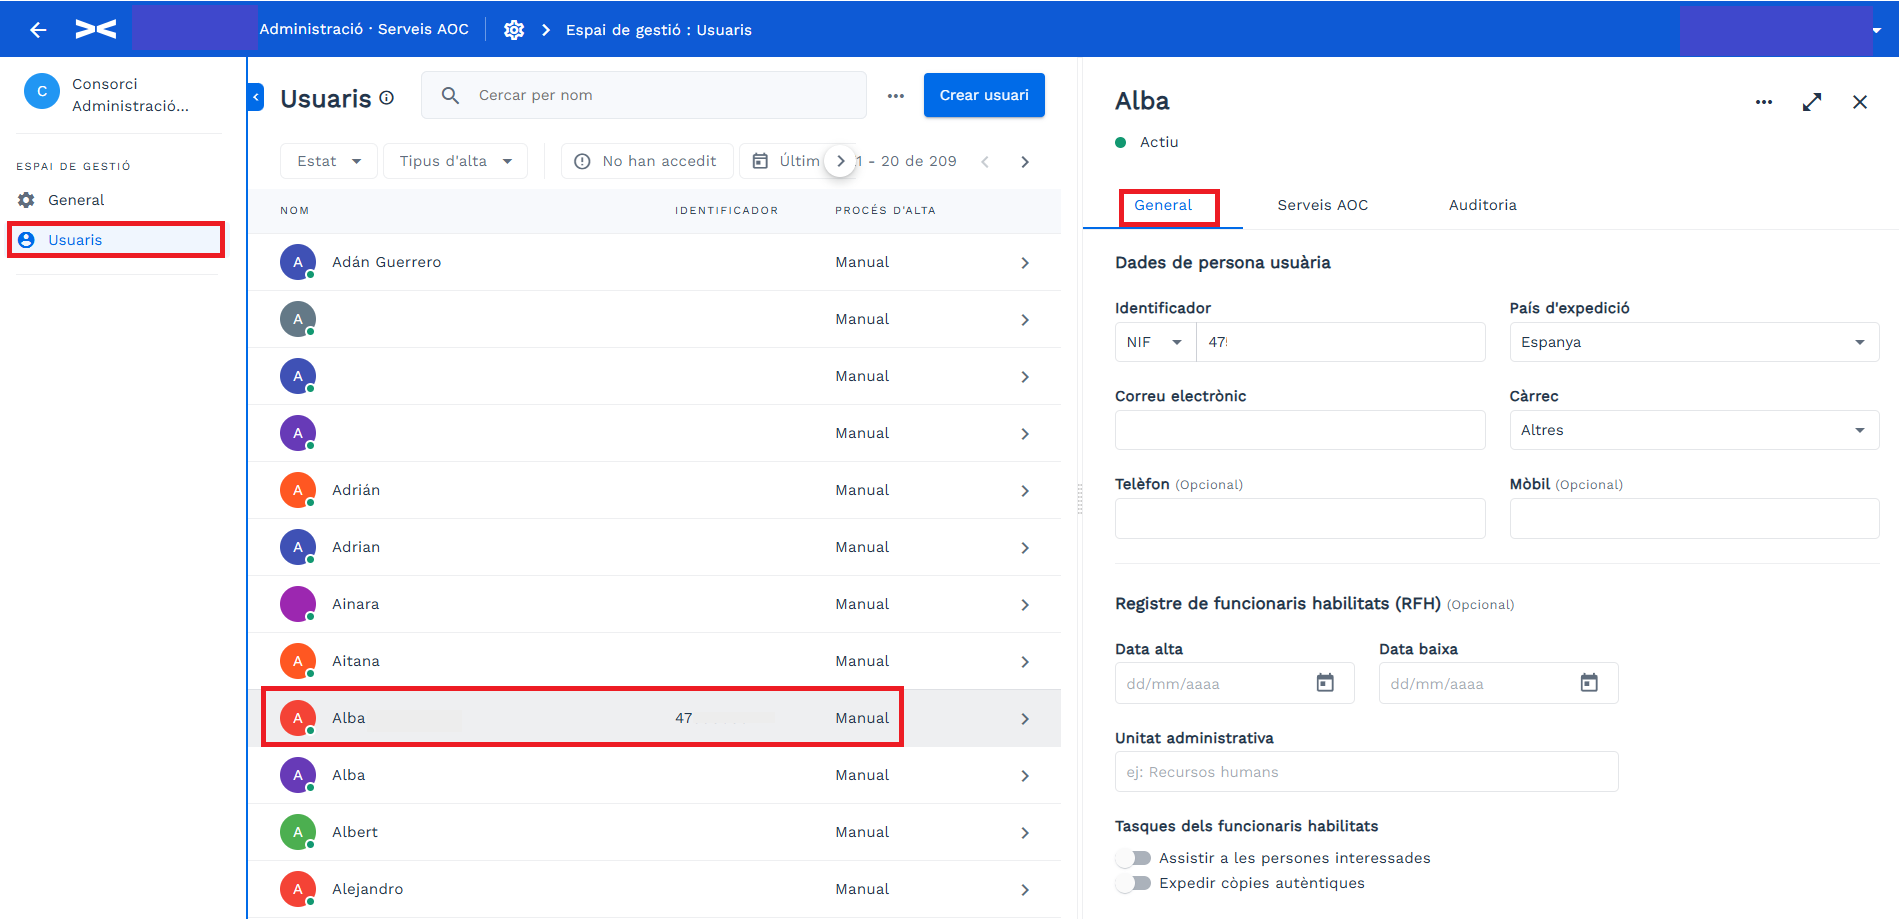Open the Tipus d'alta dropdown
1899x919 pixels.
455,161
